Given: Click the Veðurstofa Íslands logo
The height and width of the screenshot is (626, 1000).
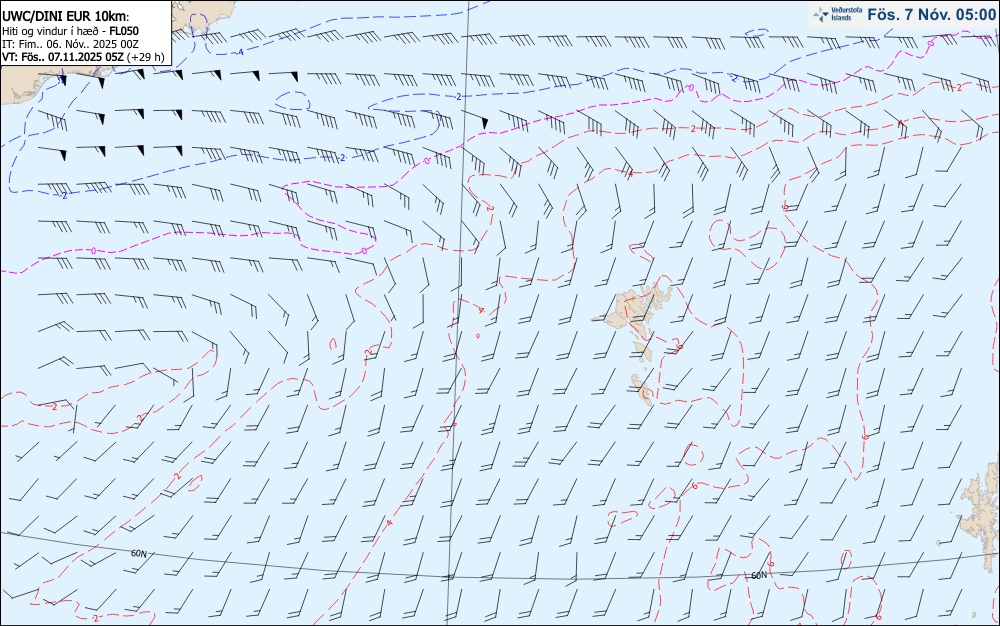Looking at the screenshot, I should [x=838, y=14].
